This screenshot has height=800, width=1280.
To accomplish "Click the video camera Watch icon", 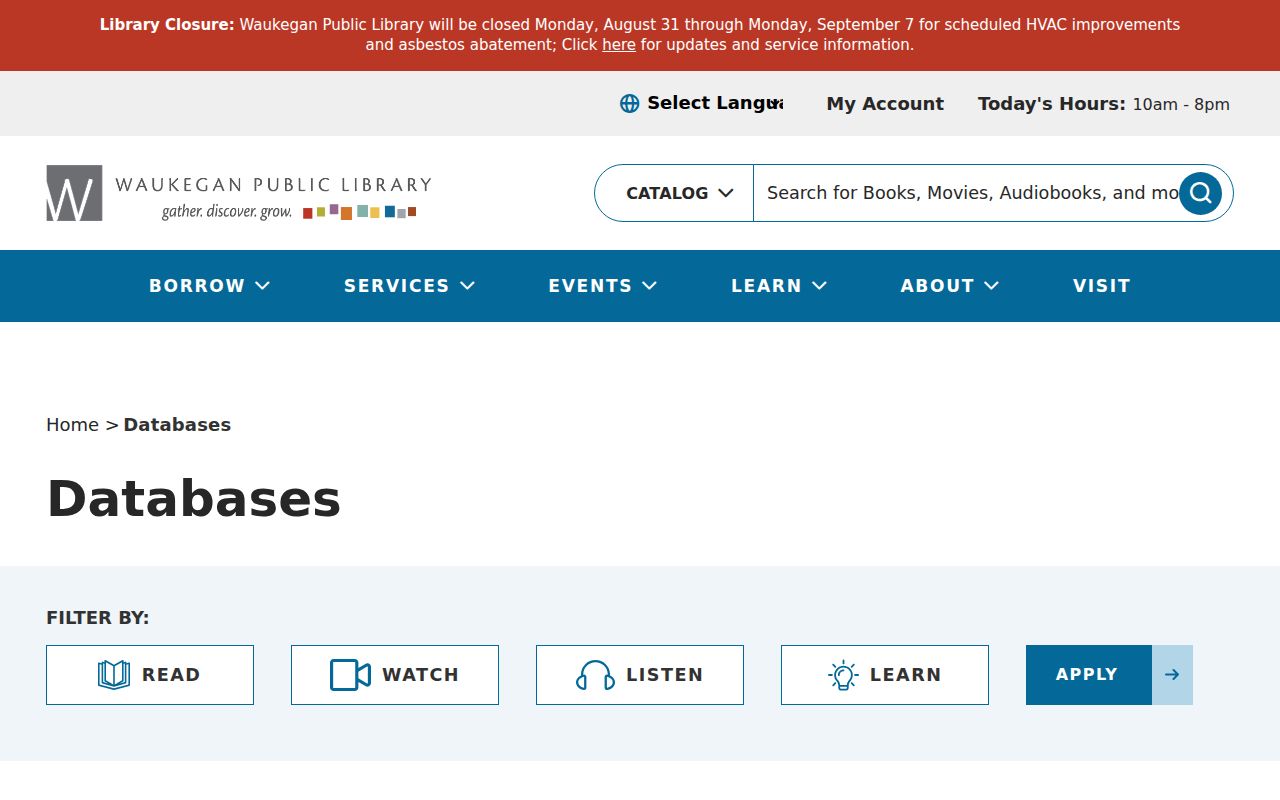I will pyautogui.click(x=350, y=675).
